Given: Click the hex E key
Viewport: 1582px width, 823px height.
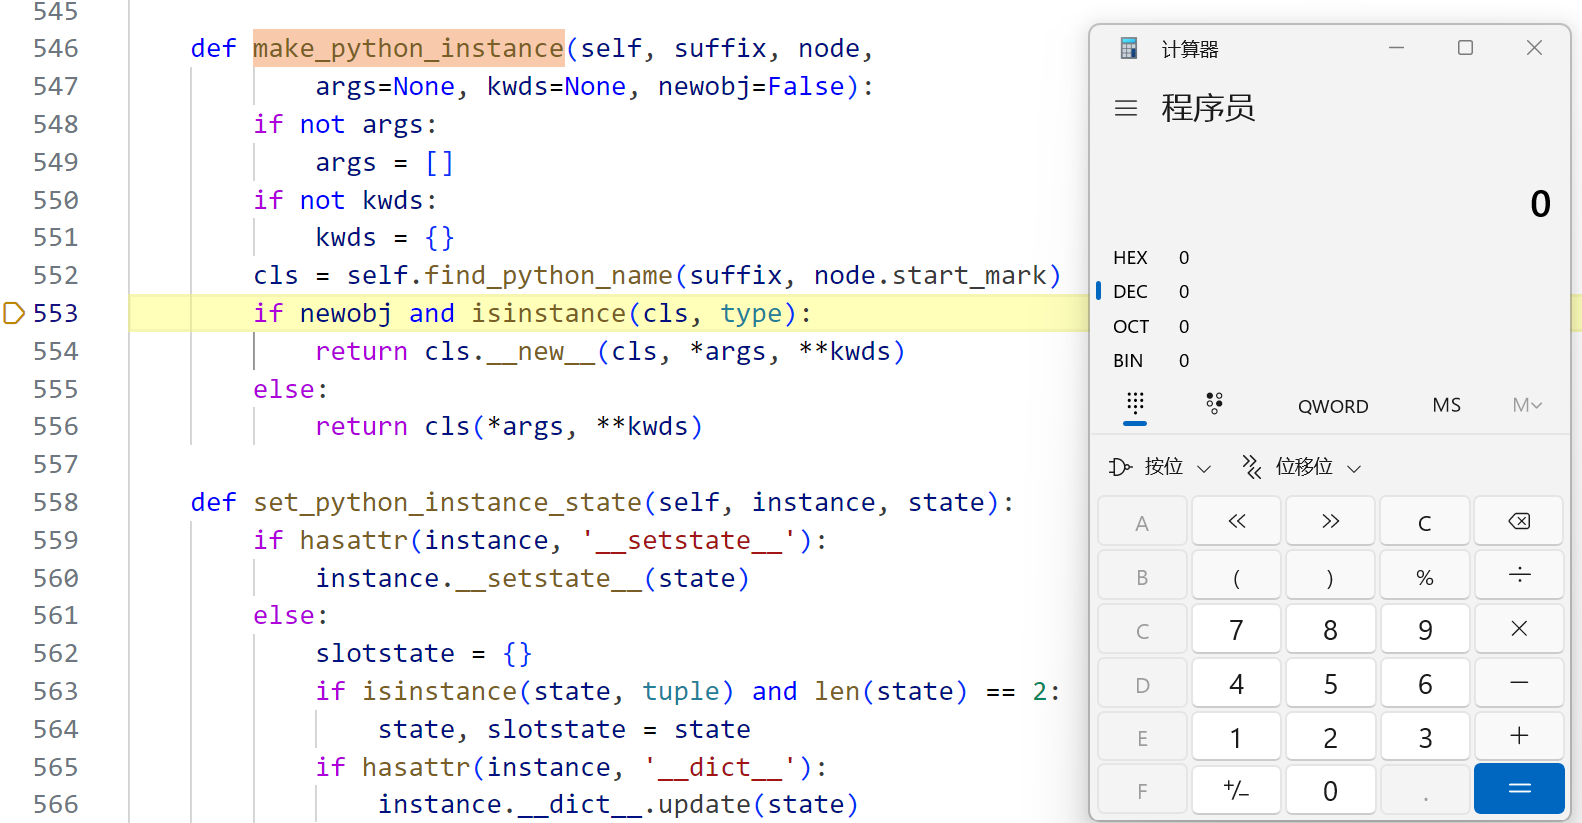Looking at the screenshot, I should (x=1142, y=737).
